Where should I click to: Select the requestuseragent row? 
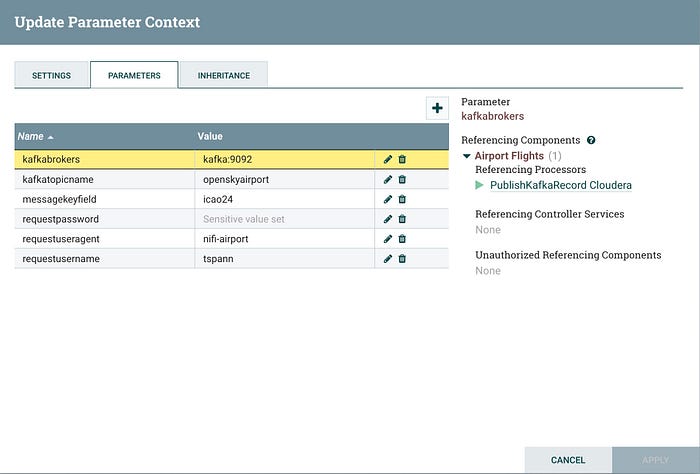click(231, 239)
